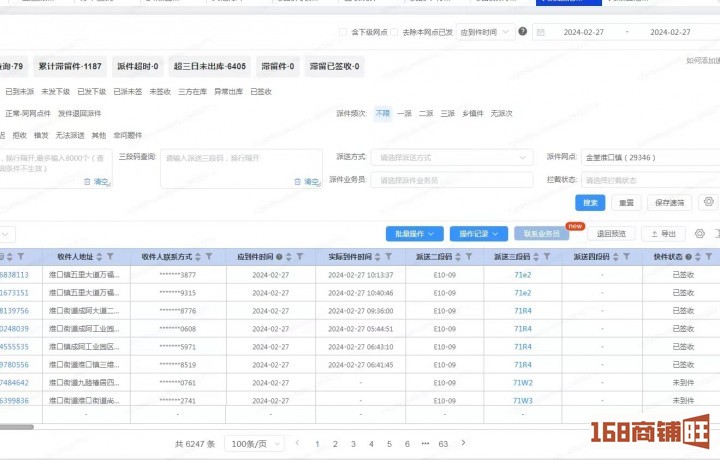Click the gear icon right of 导出 button
Image resolution: width=720 pixels, height=460 pixels.
coord(700,234)
